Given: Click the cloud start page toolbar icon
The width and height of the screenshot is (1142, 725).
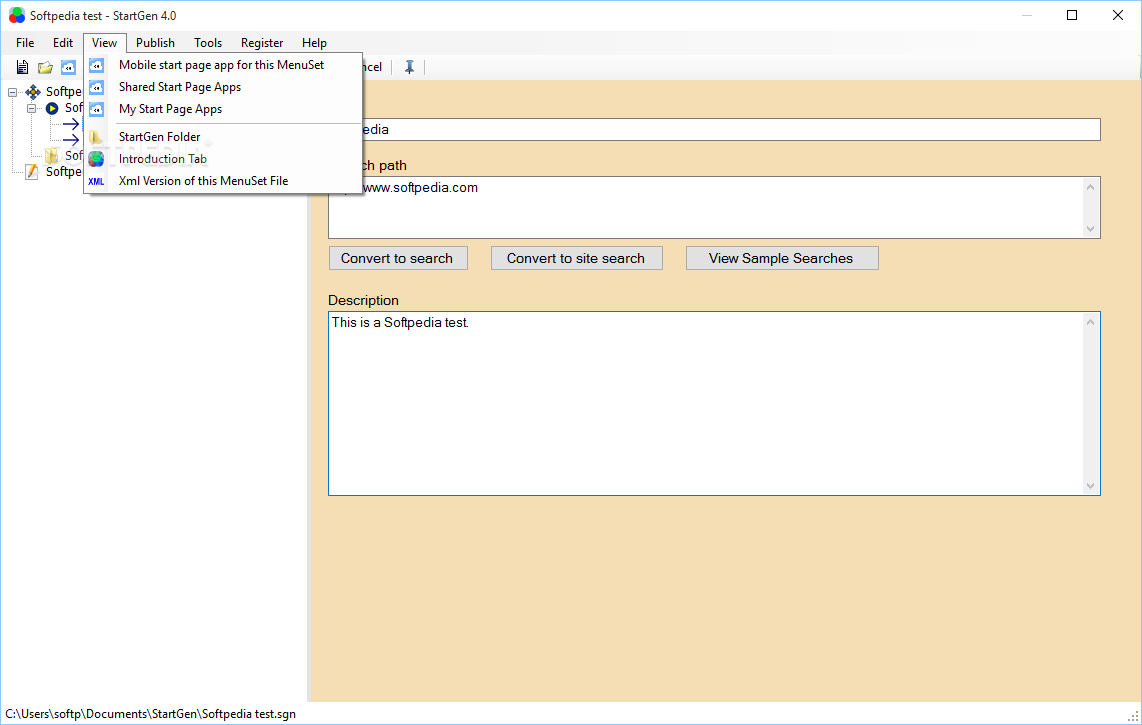Looking at the screenshot, I should click(x=68, y=67).
